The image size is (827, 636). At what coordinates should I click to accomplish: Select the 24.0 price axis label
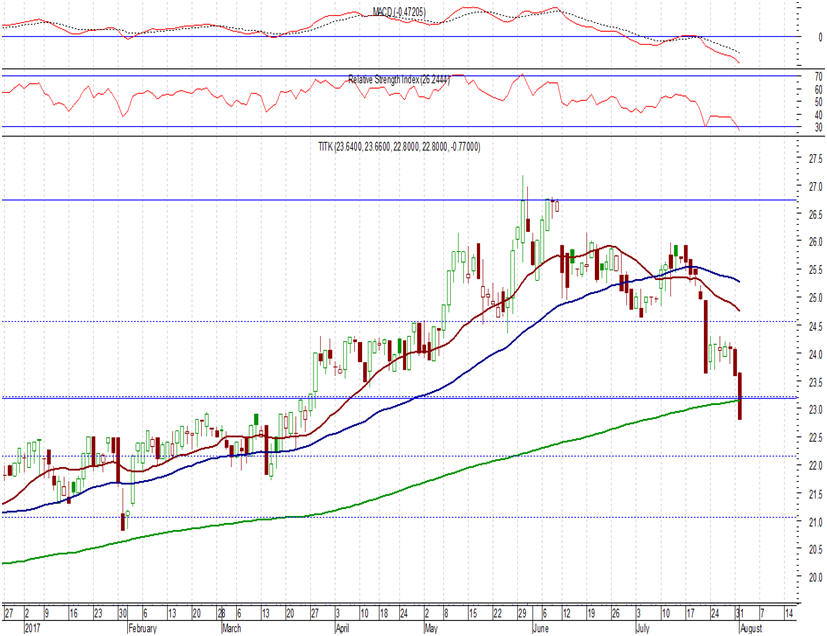click(815, 354)
